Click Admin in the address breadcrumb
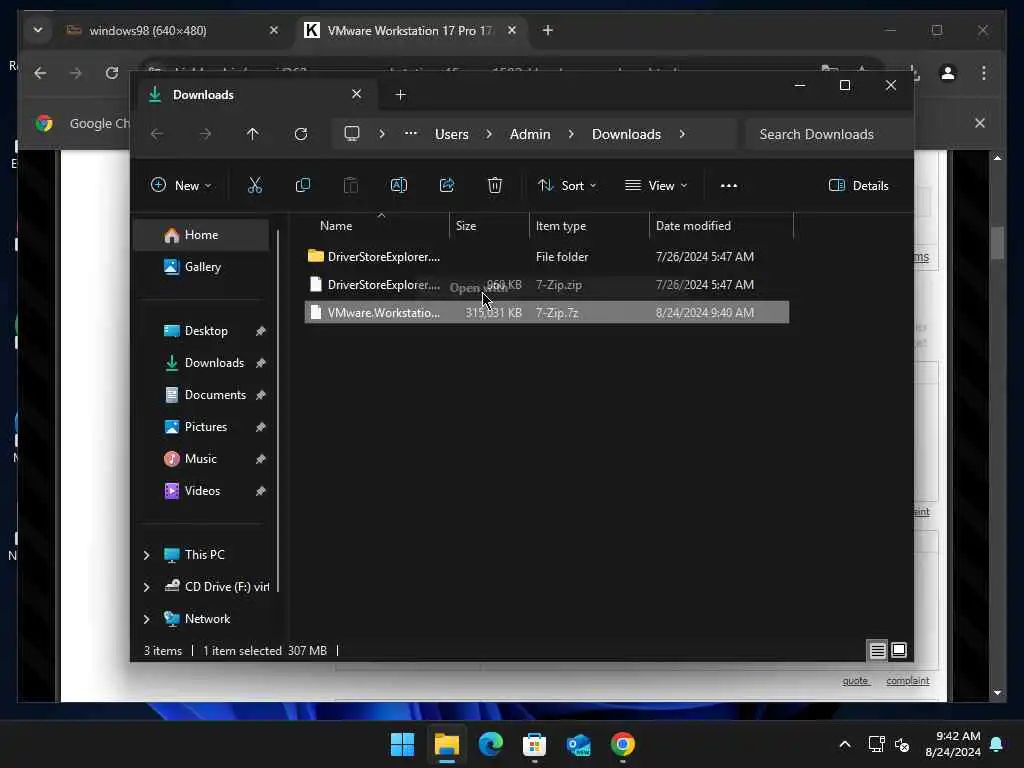This screenshot has height=768, width=1024. click(x=530, y=134)
